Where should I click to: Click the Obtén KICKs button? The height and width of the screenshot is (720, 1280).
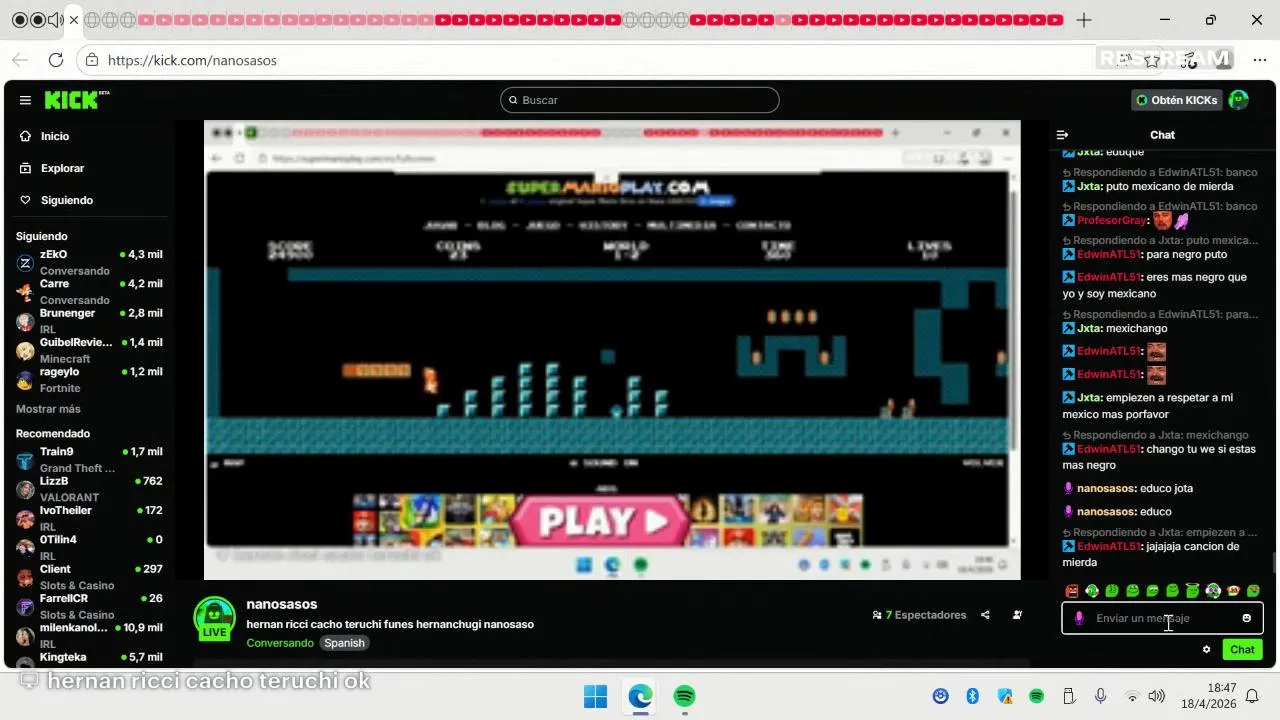[1177, 100]
